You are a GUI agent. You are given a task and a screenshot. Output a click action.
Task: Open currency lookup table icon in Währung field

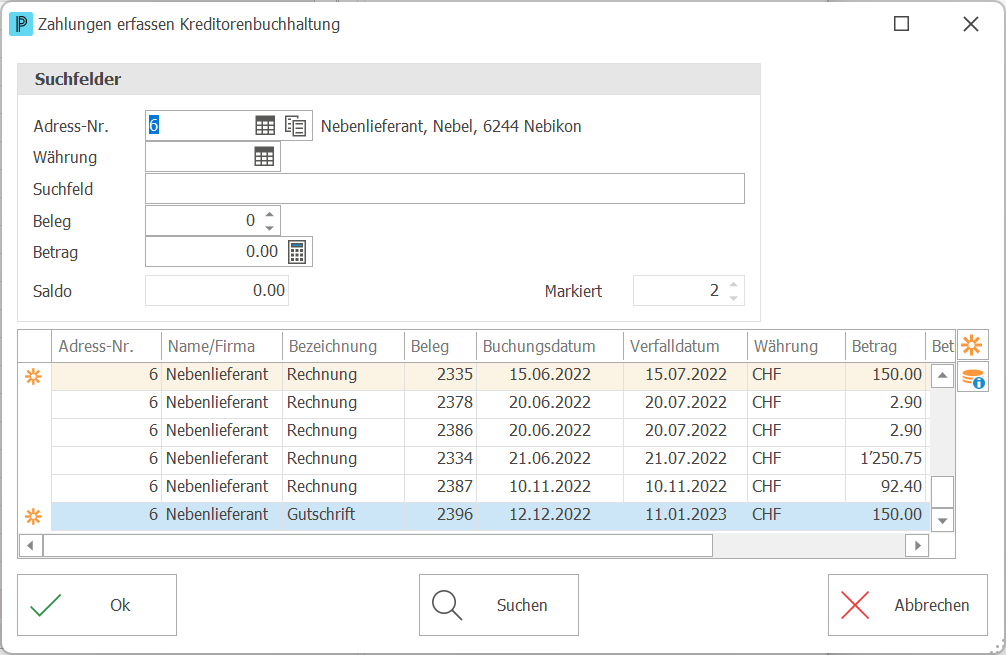click(264, 157)
